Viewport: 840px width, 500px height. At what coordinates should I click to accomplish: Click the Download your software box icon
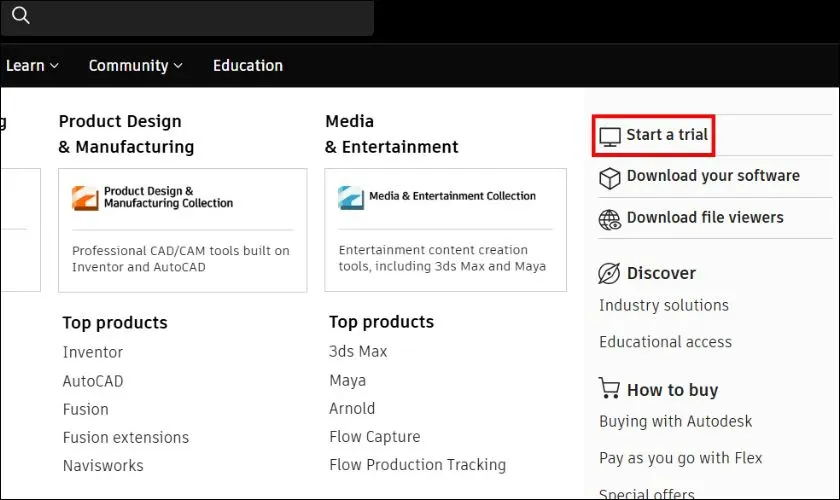pyautogui.click(x=609, y=177)
